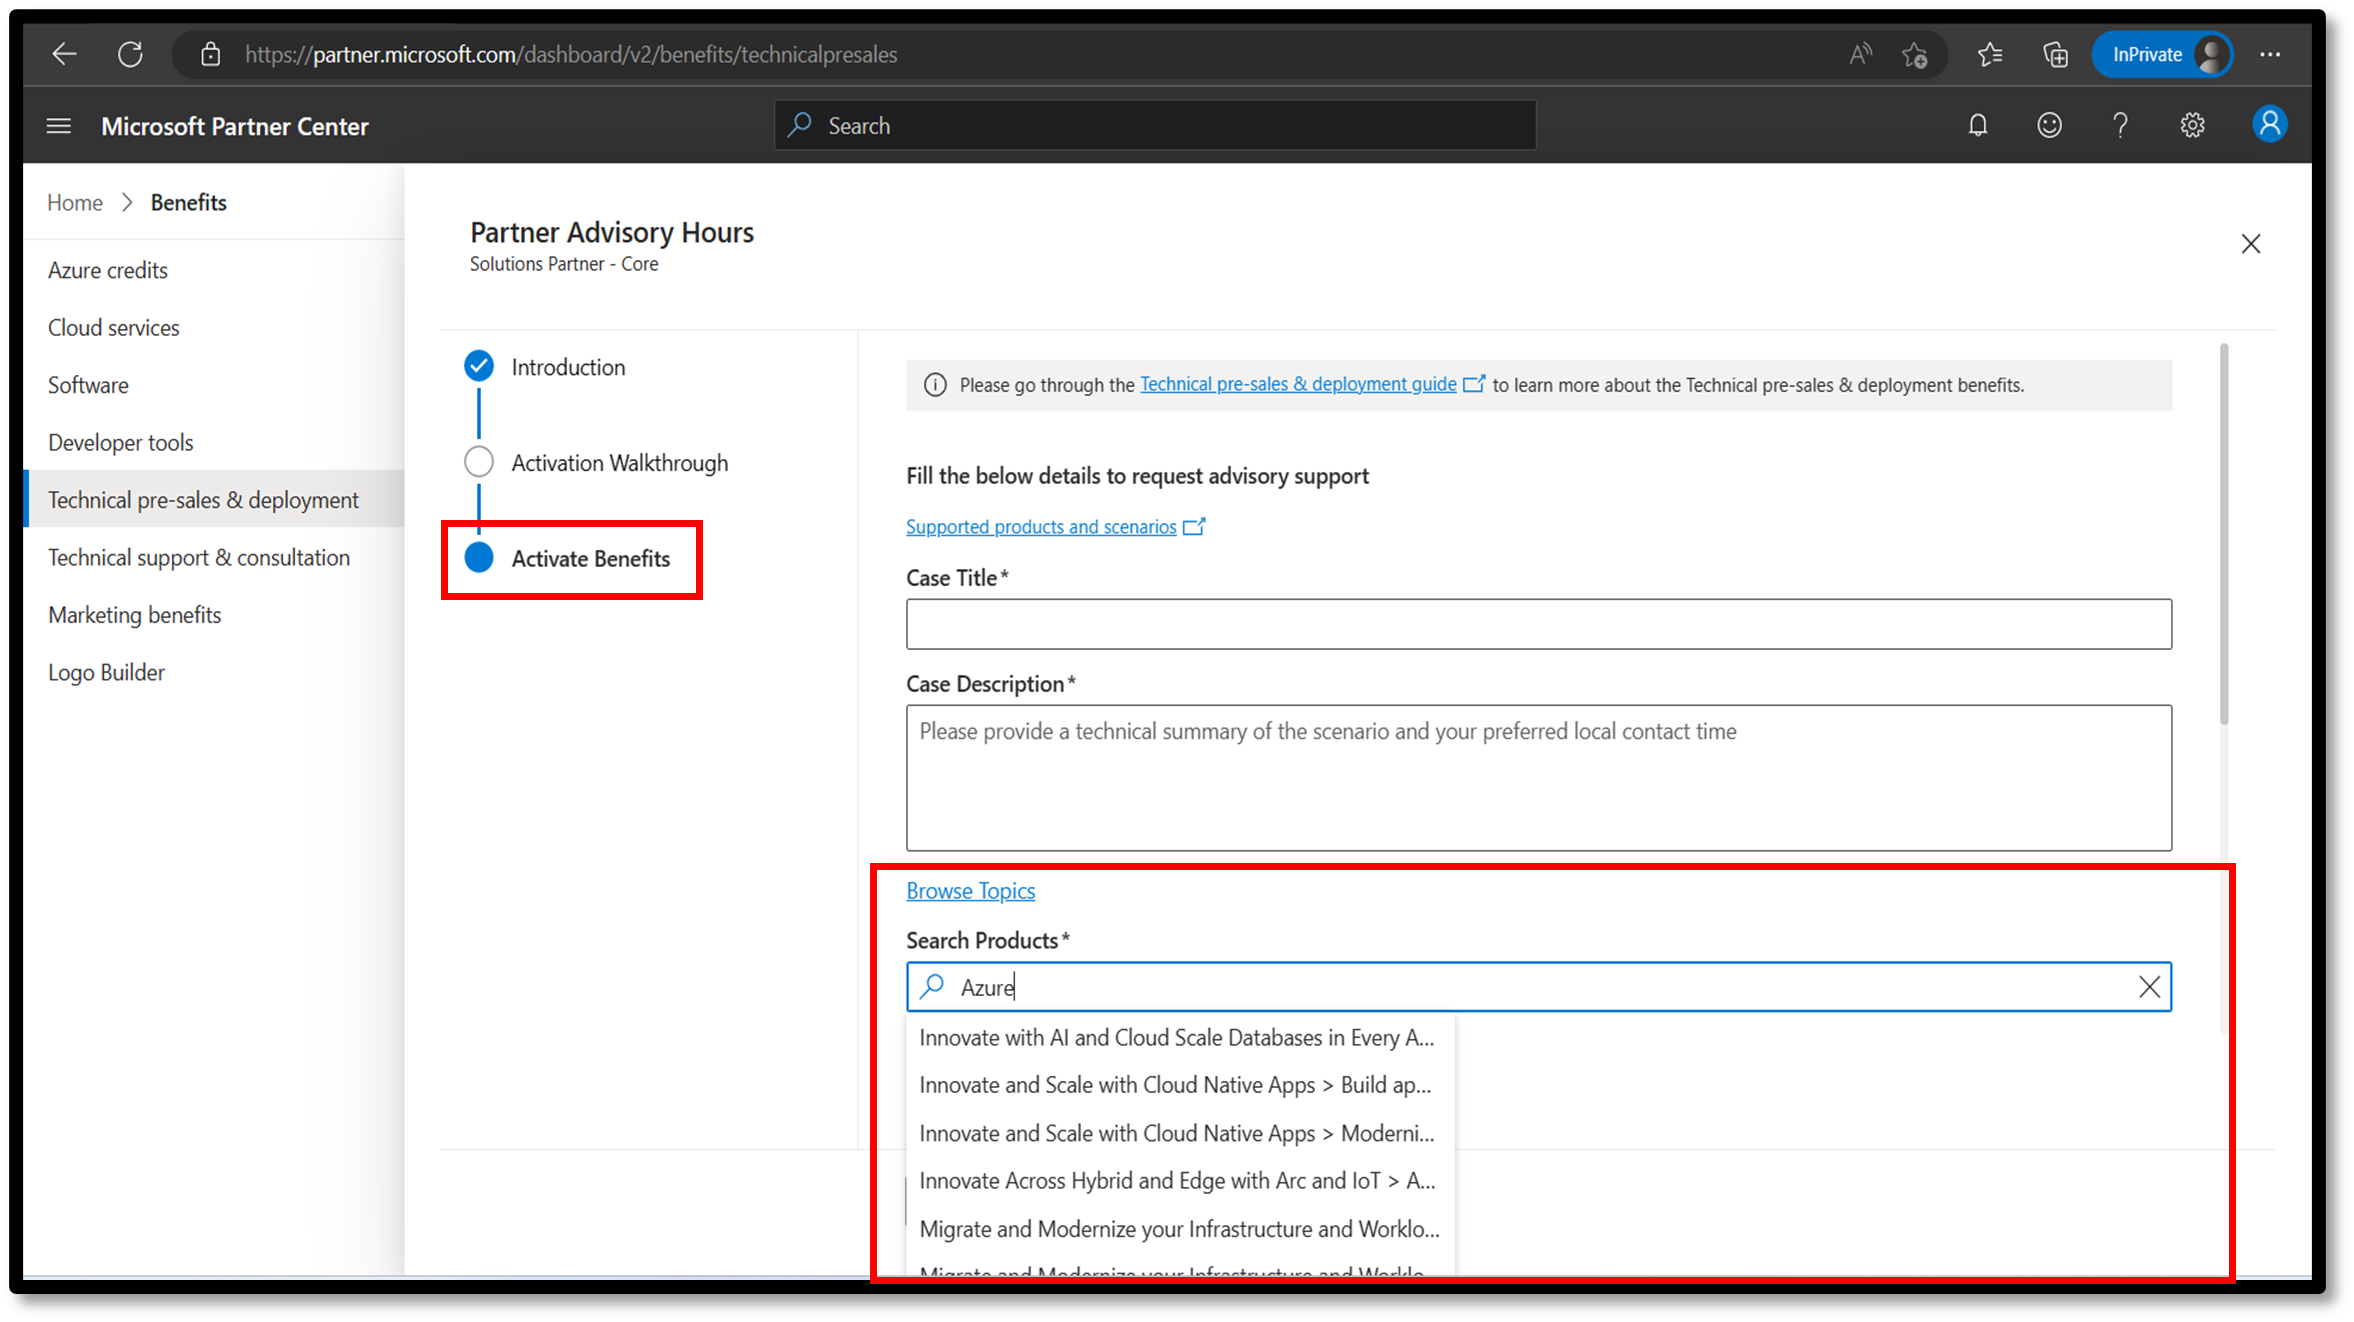Click the hamburger menu icon

(x=55, y=126)
